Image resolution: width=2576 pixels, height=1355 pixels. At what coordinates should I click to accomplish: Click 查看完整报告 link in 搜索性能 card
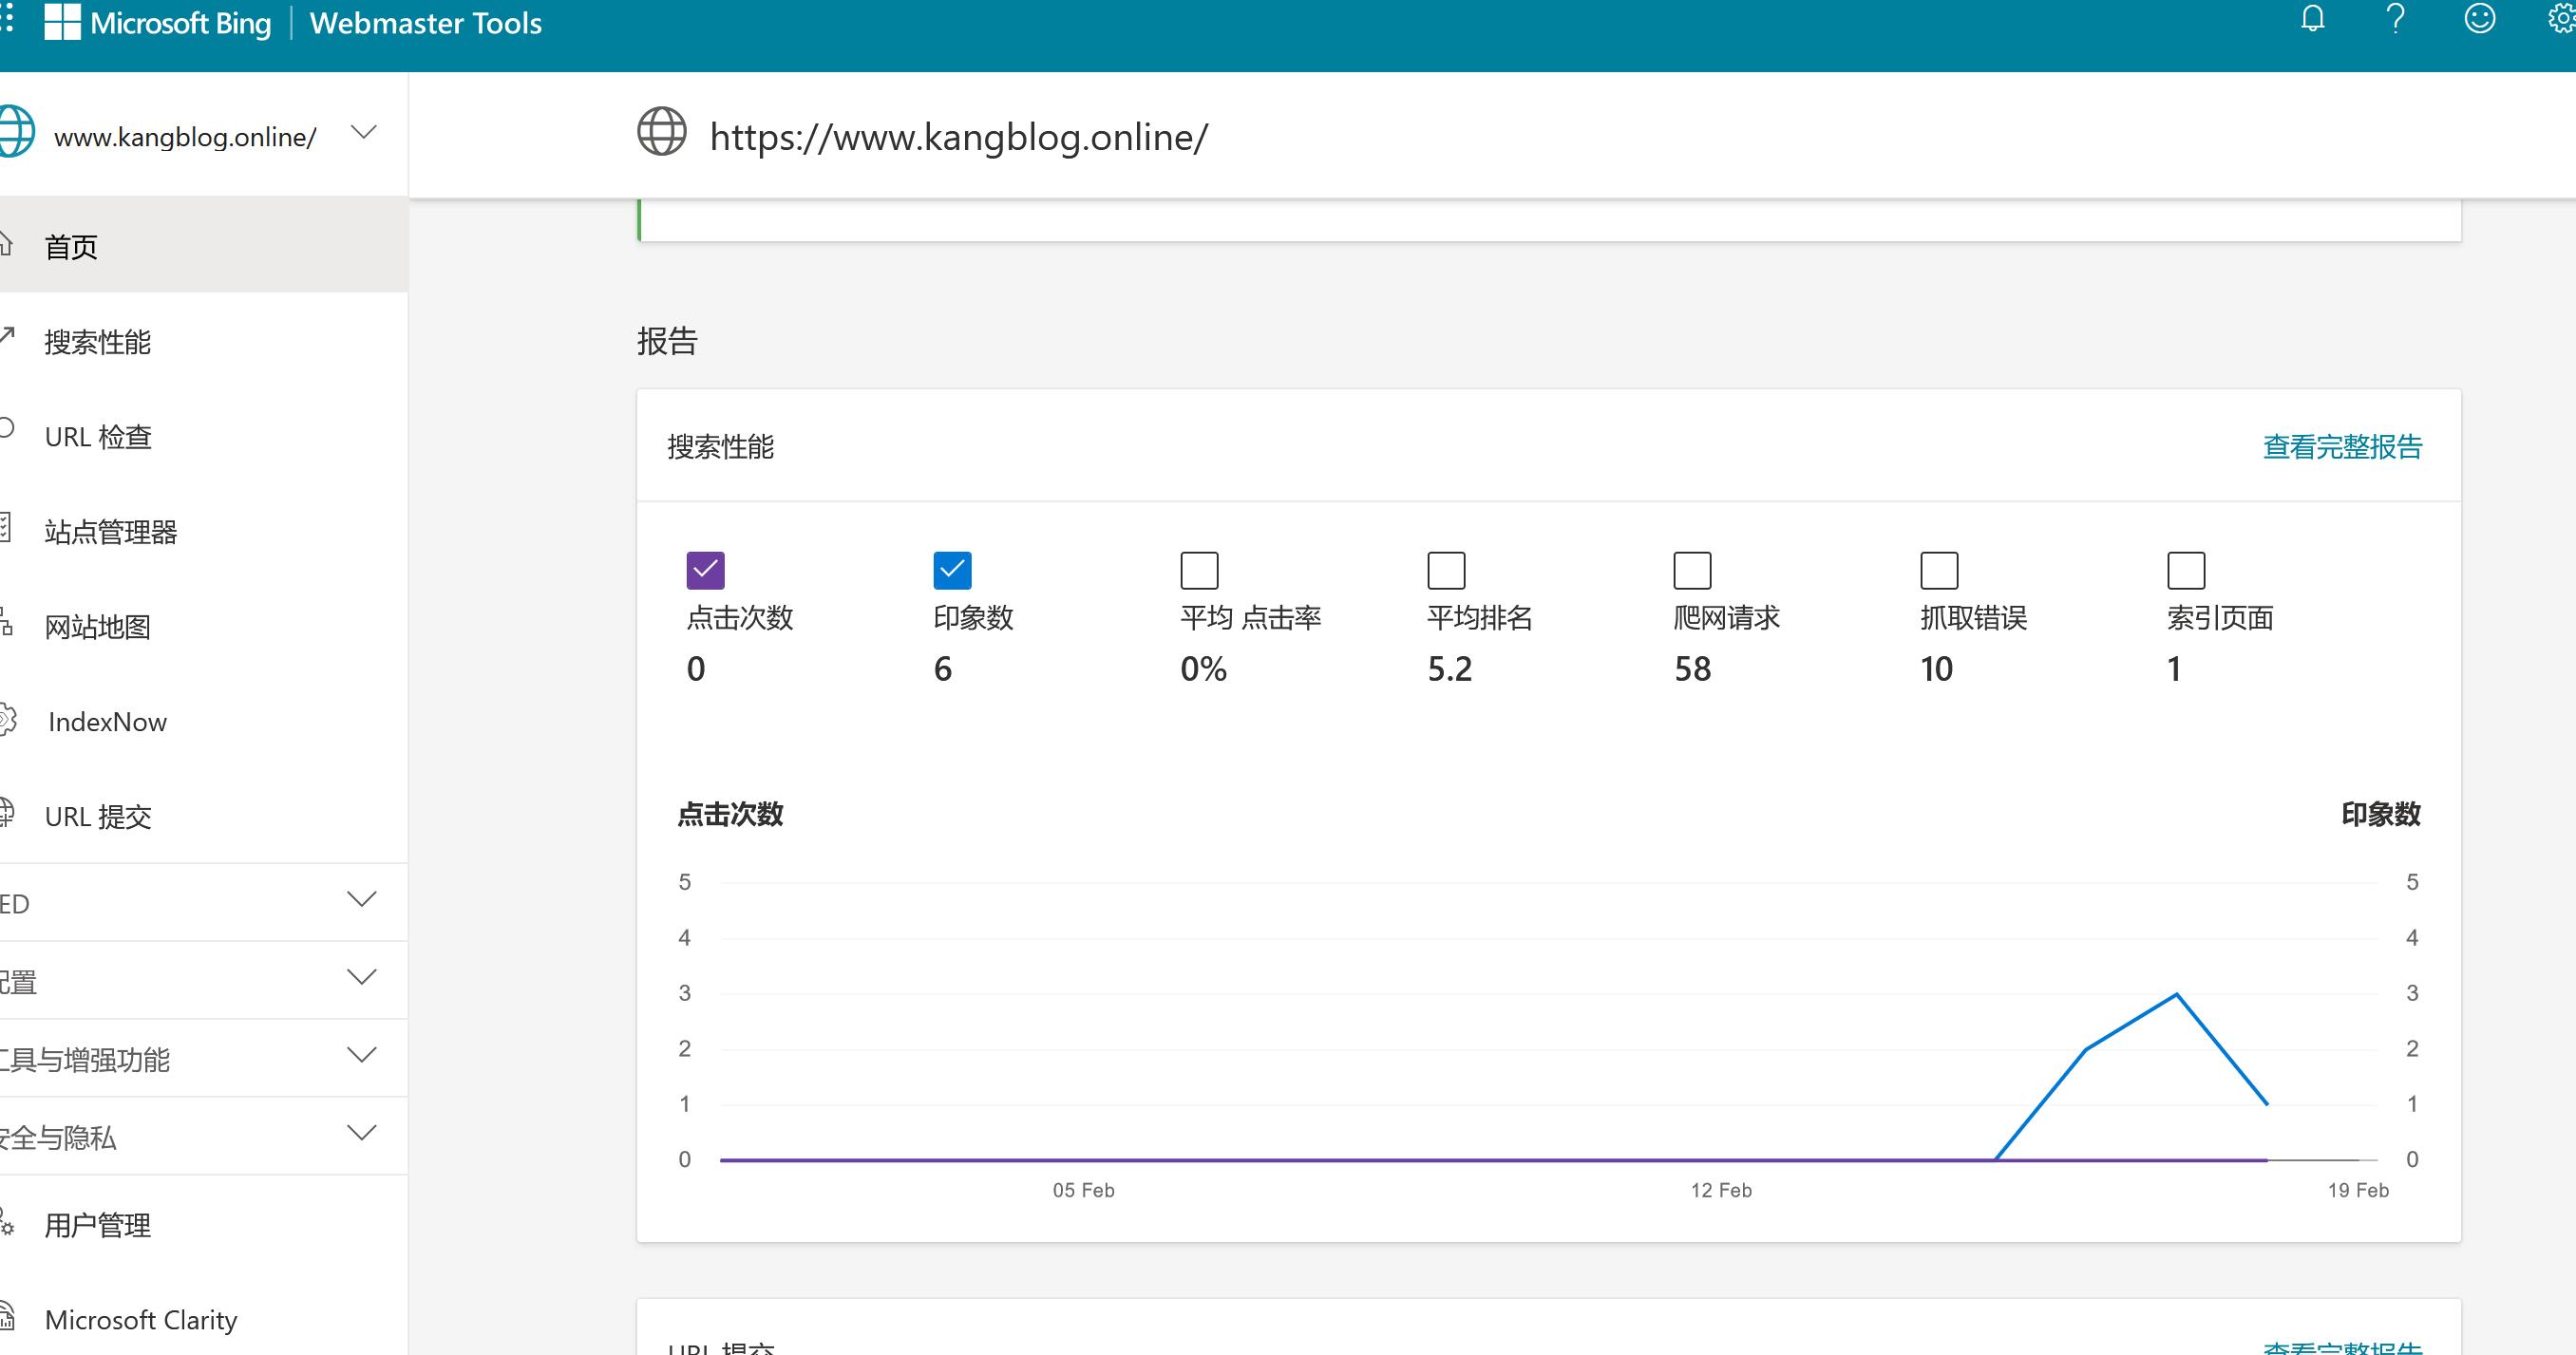pos(2342,446)
